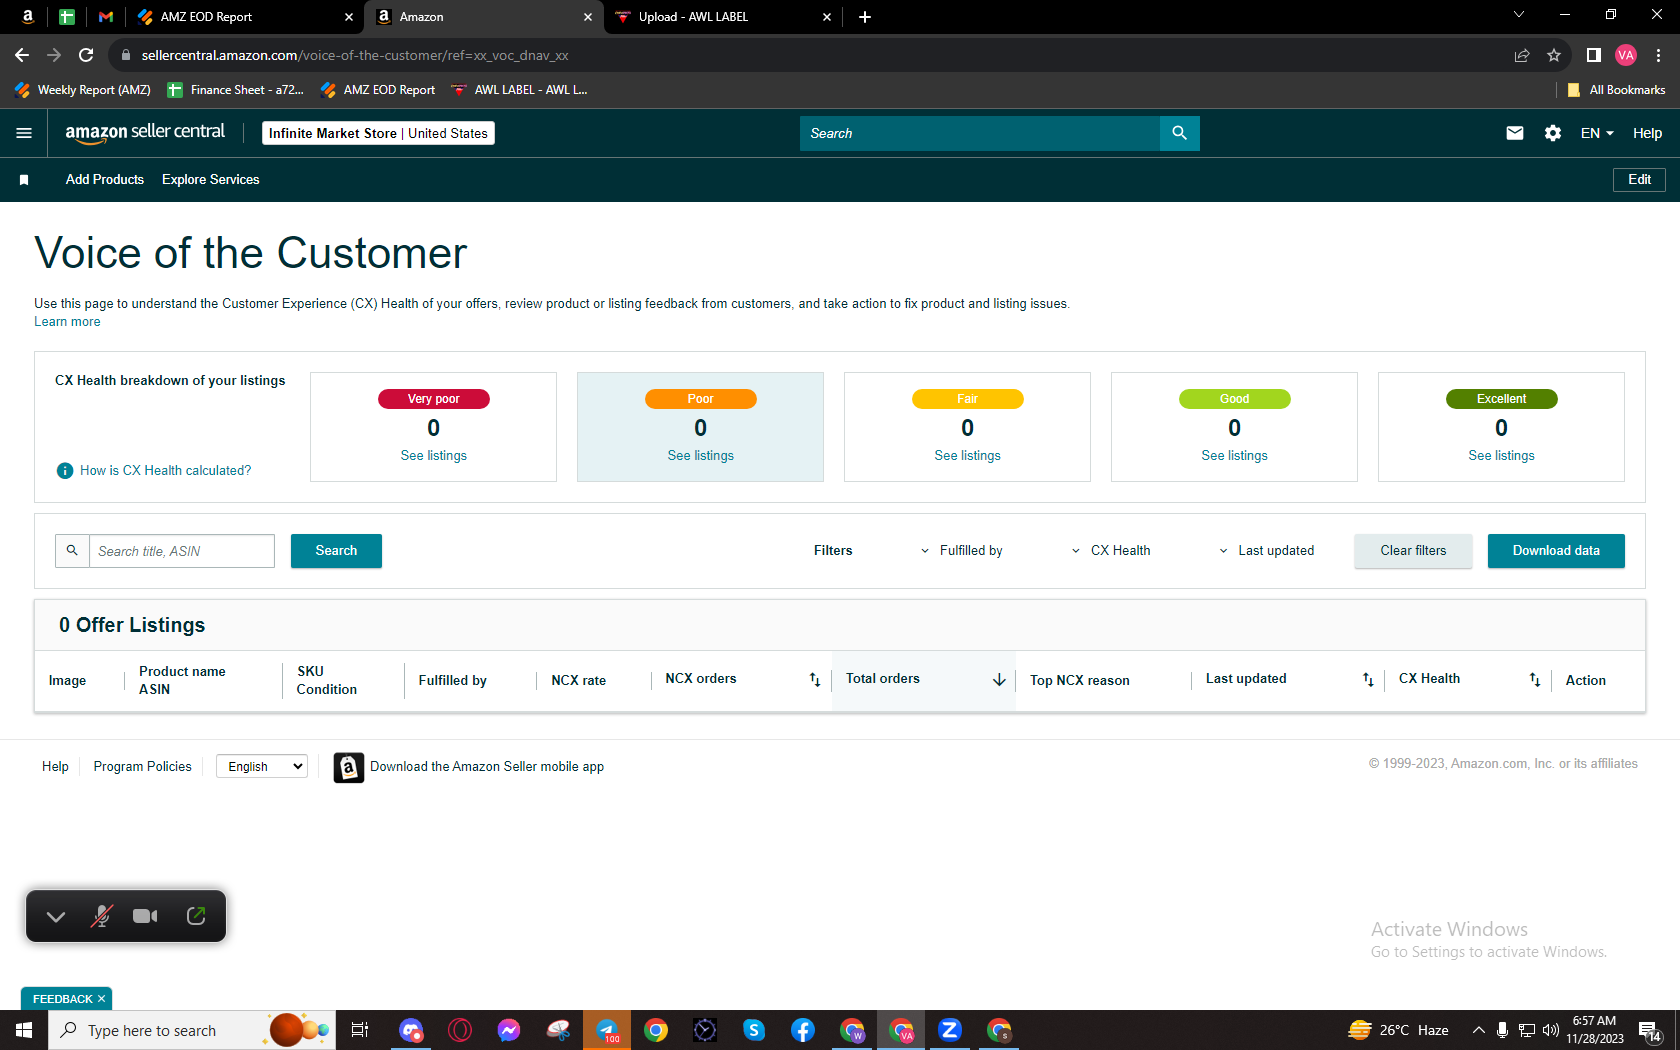
Task: Open the Finance Sheet bookmark
Action: coord(236,90)
